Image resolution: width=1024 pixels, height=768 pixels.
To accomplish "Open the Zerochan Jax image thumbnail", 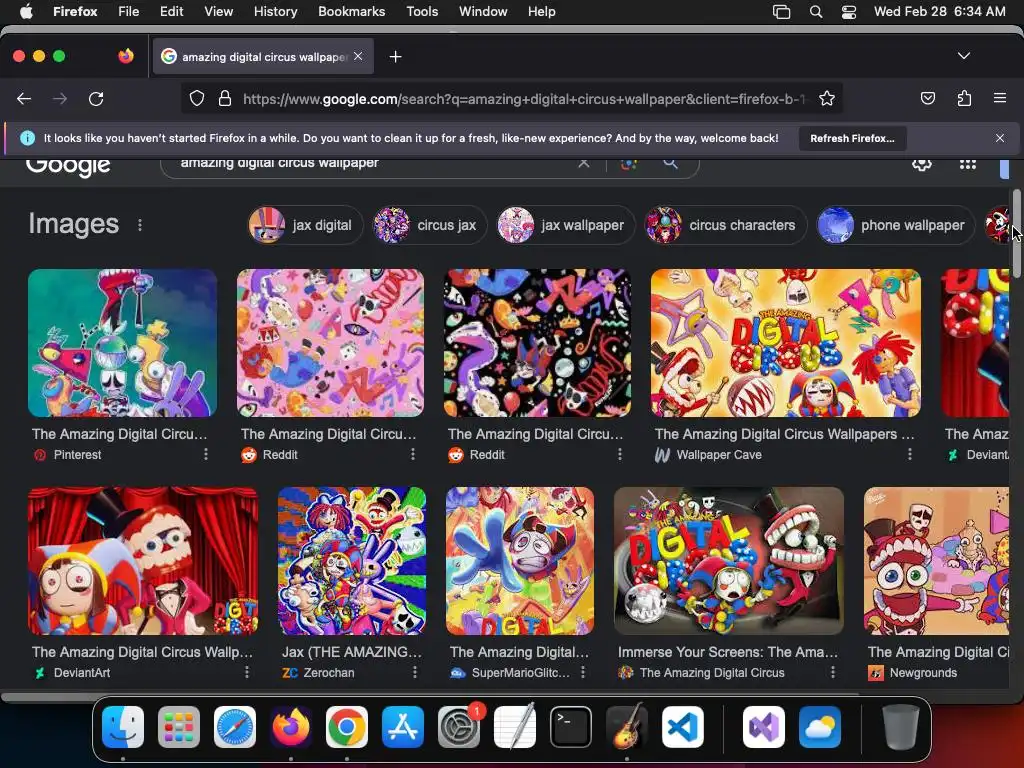I will (x=352, y=561).
